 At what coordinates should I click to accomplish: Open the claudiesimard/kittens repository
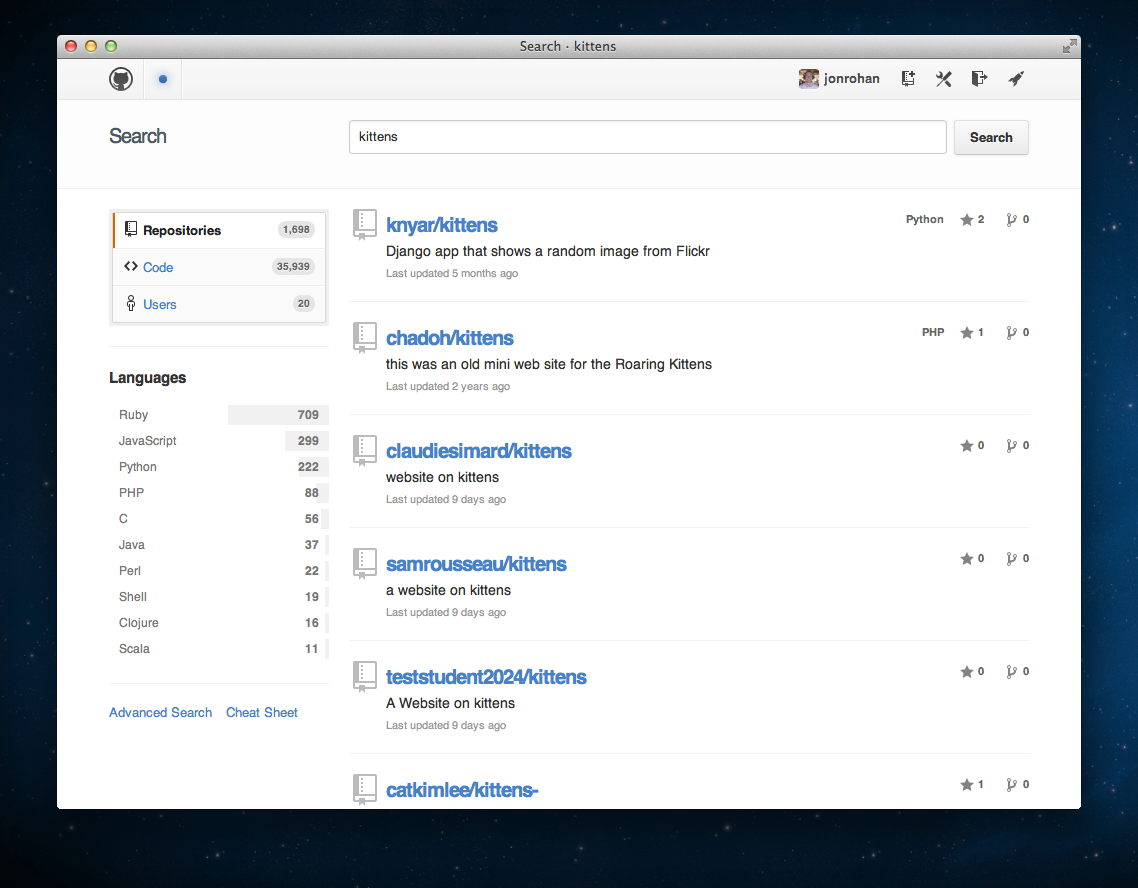(478, 451)
